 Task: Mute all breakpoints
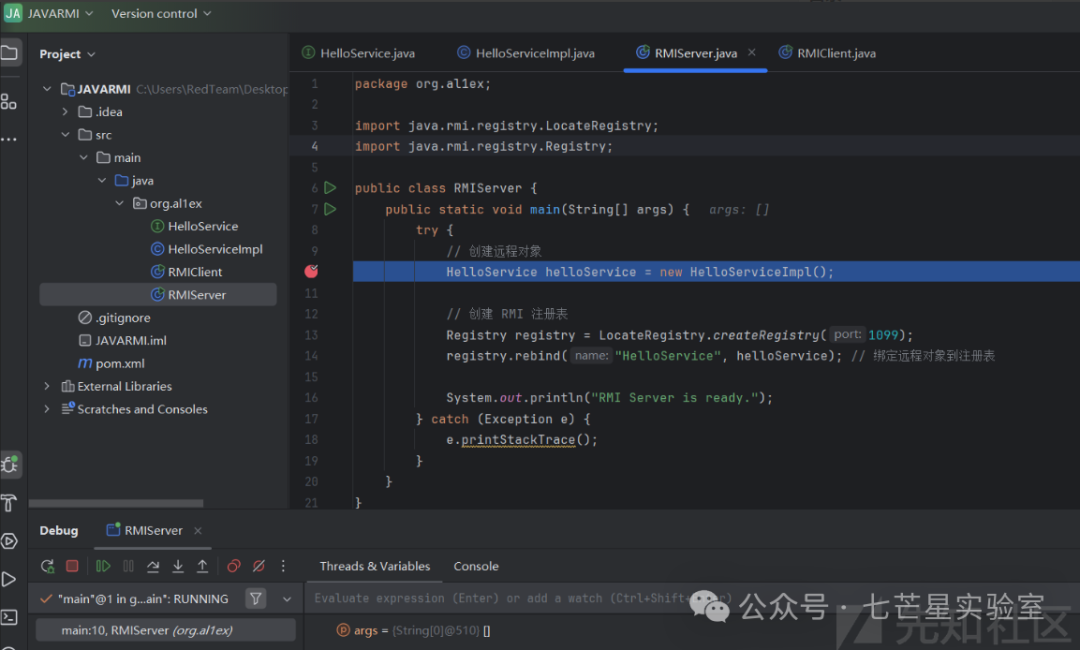(259, 566)
